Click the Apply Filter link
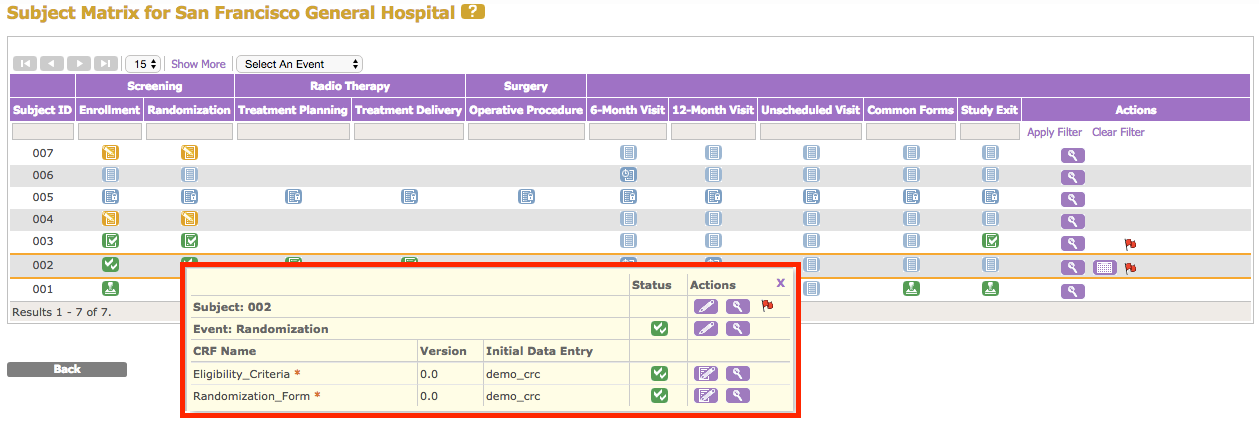1259x423 pixels. coord(1054,132)
